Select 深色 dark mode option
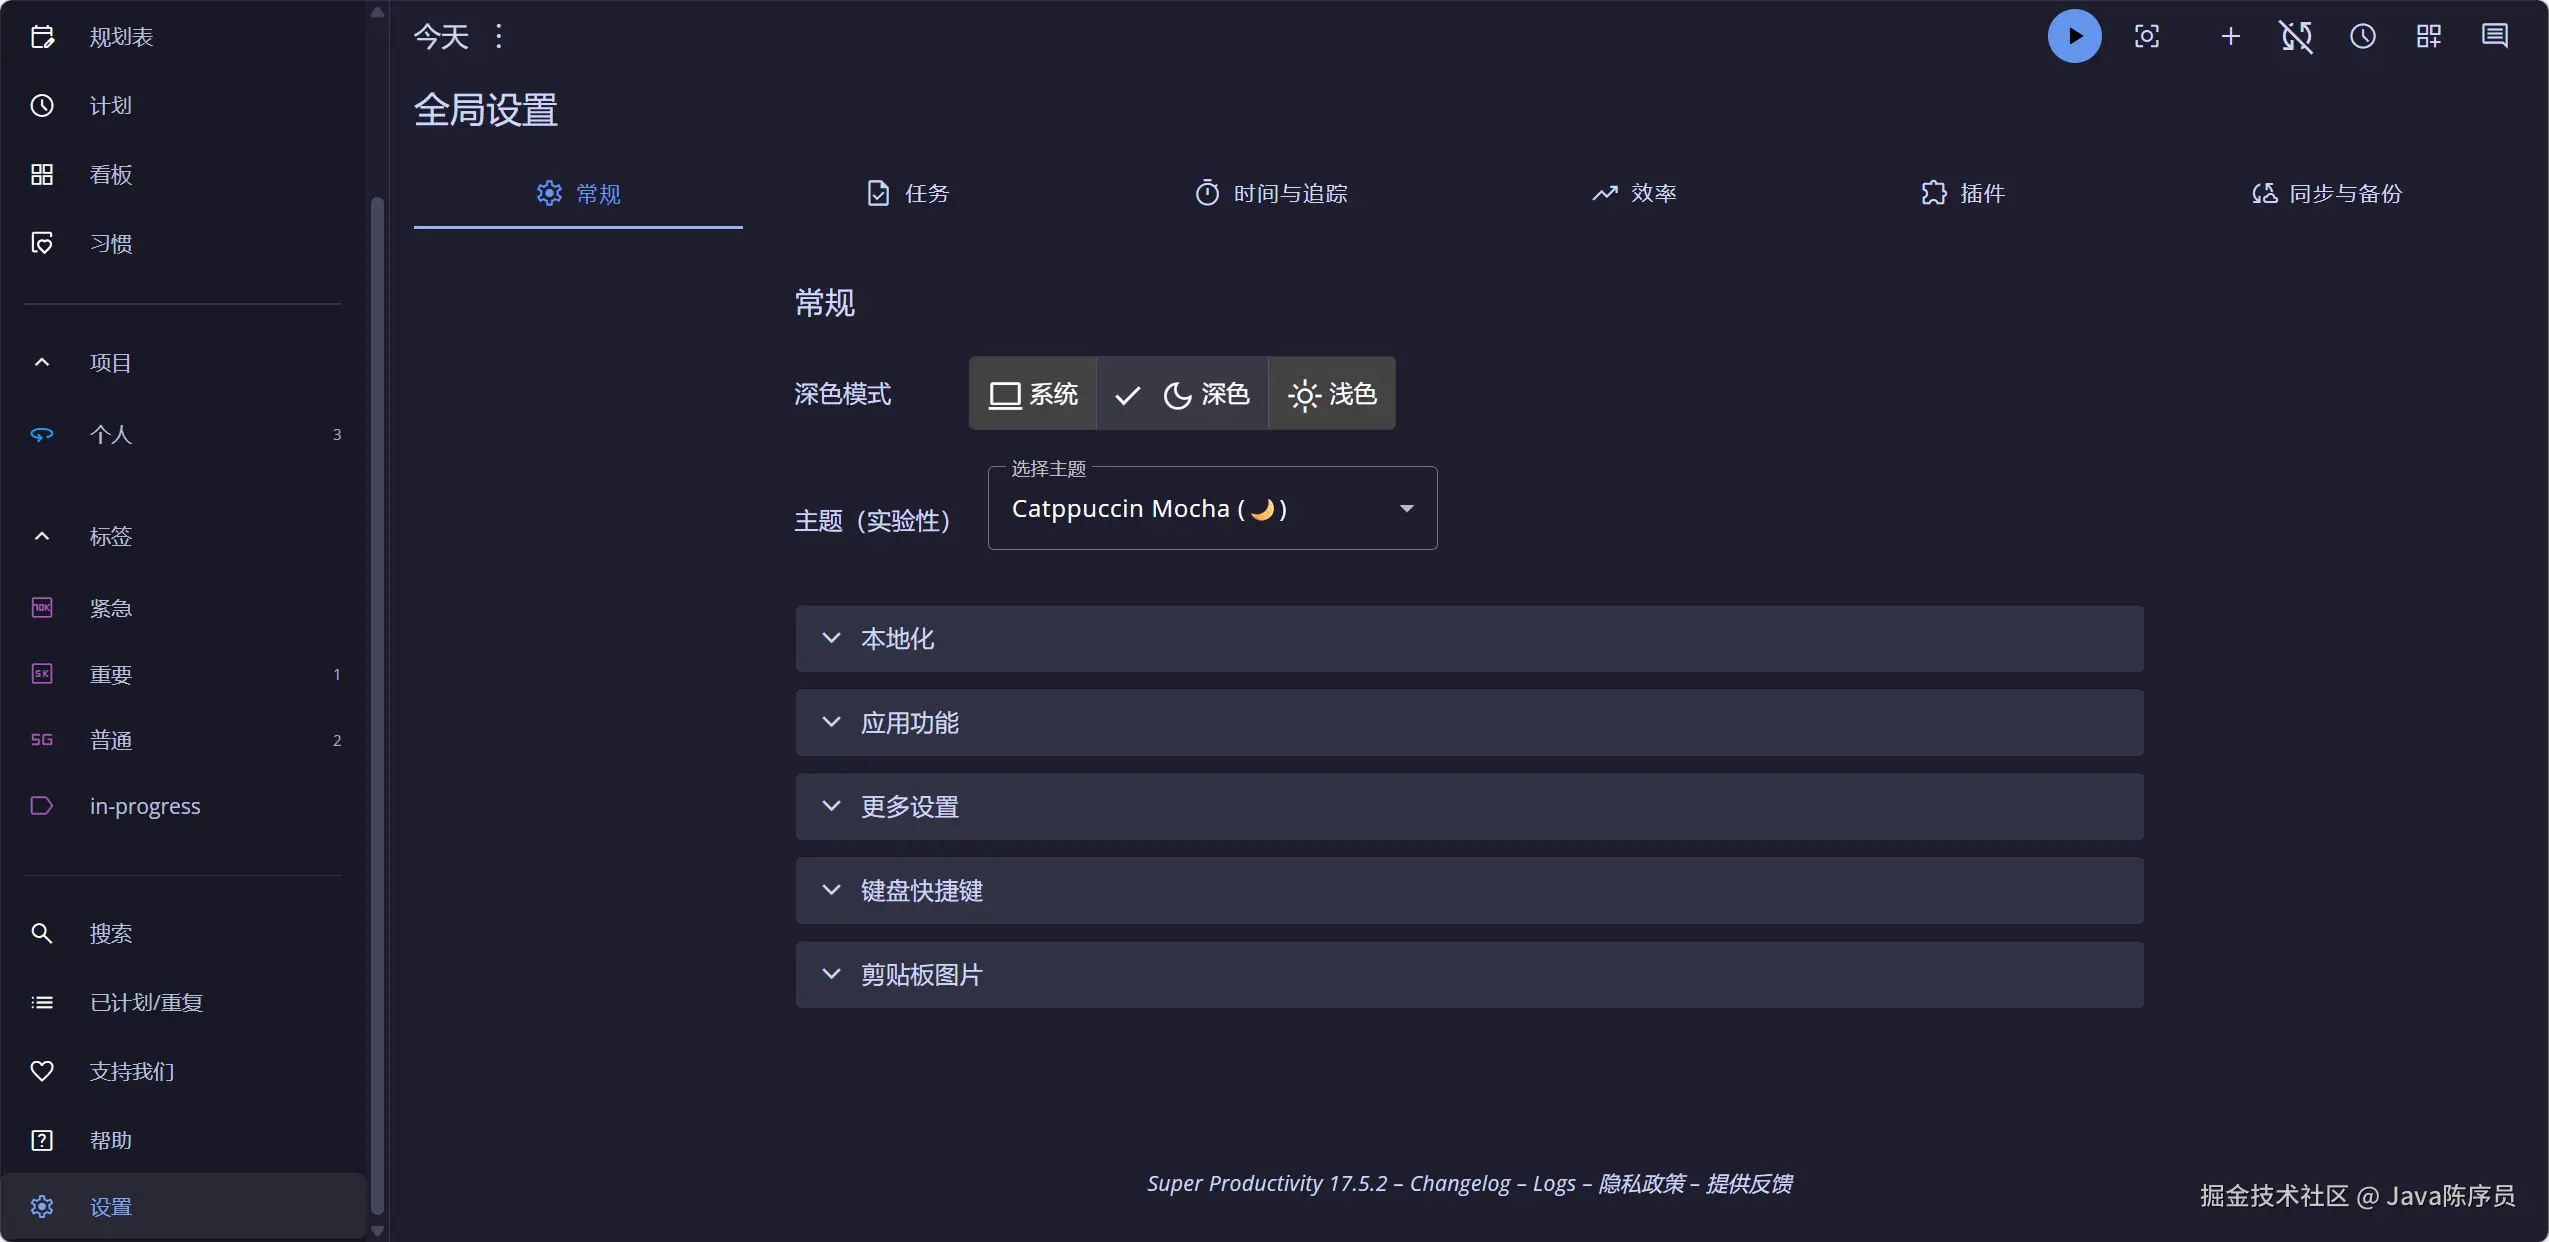 pos(1183,394)
